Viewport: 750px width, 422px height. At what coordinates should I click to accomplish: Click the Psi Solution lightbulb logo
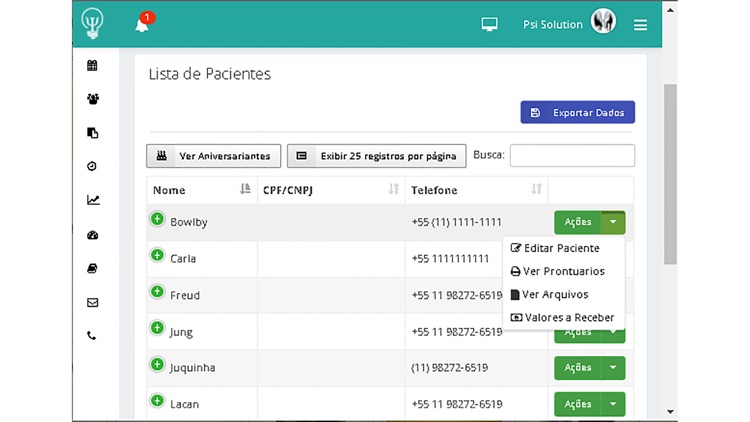coord(92,23)
